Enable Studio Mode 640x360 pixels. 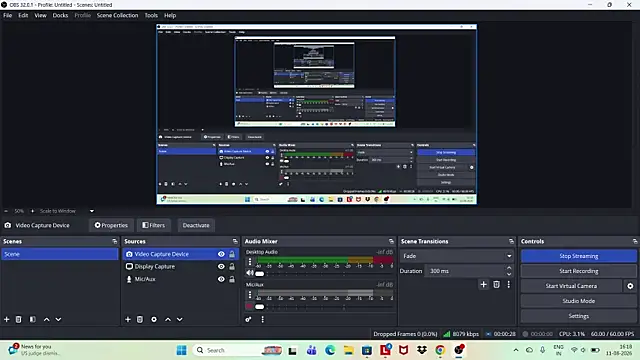tap(579, 301)
